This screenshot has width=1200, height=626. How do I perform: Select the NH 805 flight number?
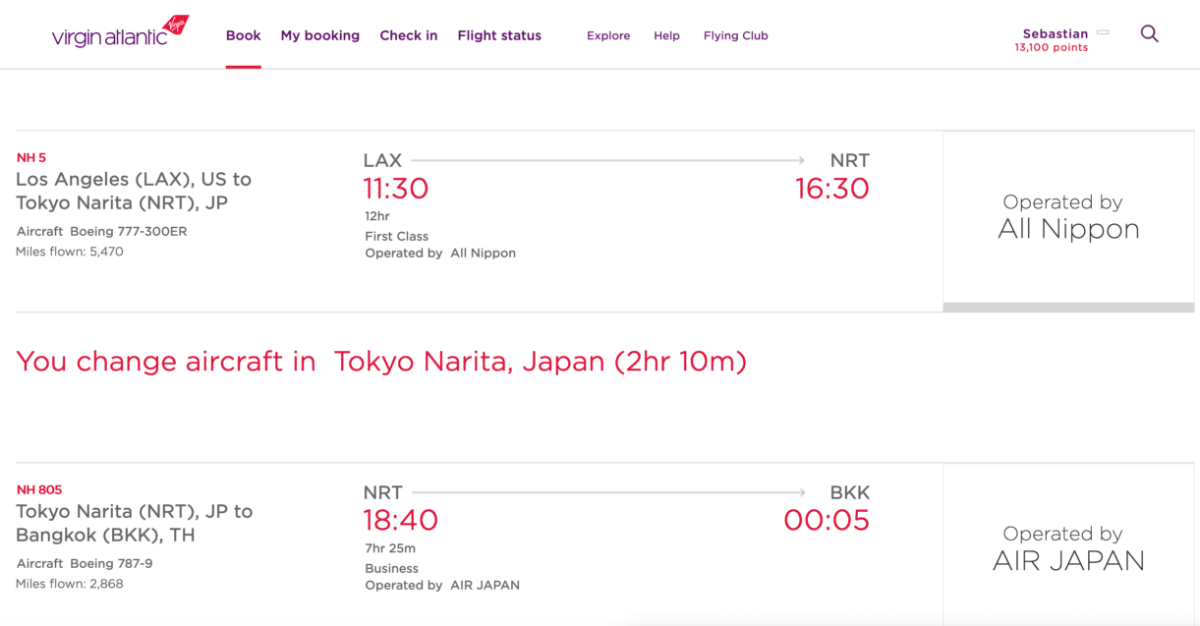[x=39, y=490]
